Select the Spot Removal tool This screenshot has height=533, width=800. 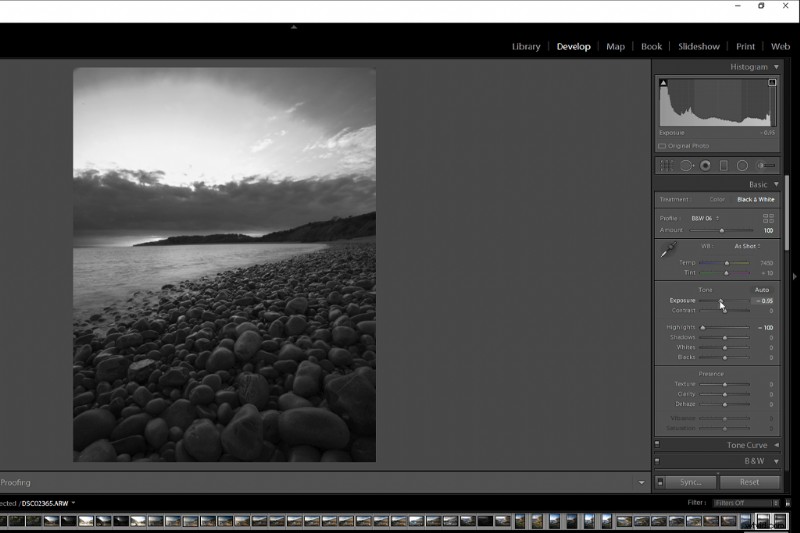(x=686, y=165)
